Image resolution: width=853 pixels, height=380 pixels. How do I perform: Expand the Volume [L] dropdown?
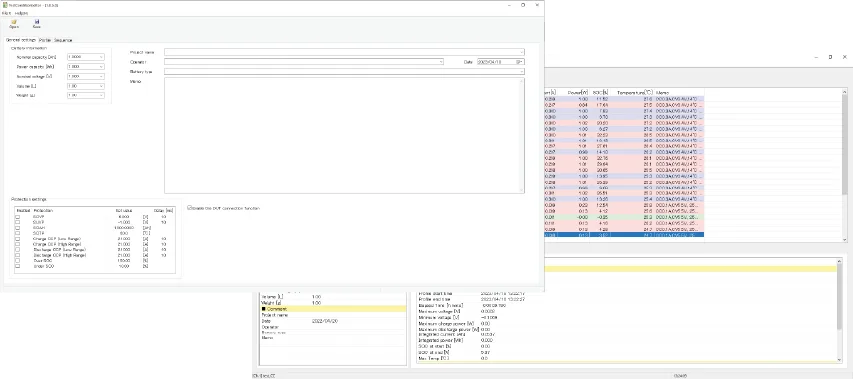coord(101,86)
